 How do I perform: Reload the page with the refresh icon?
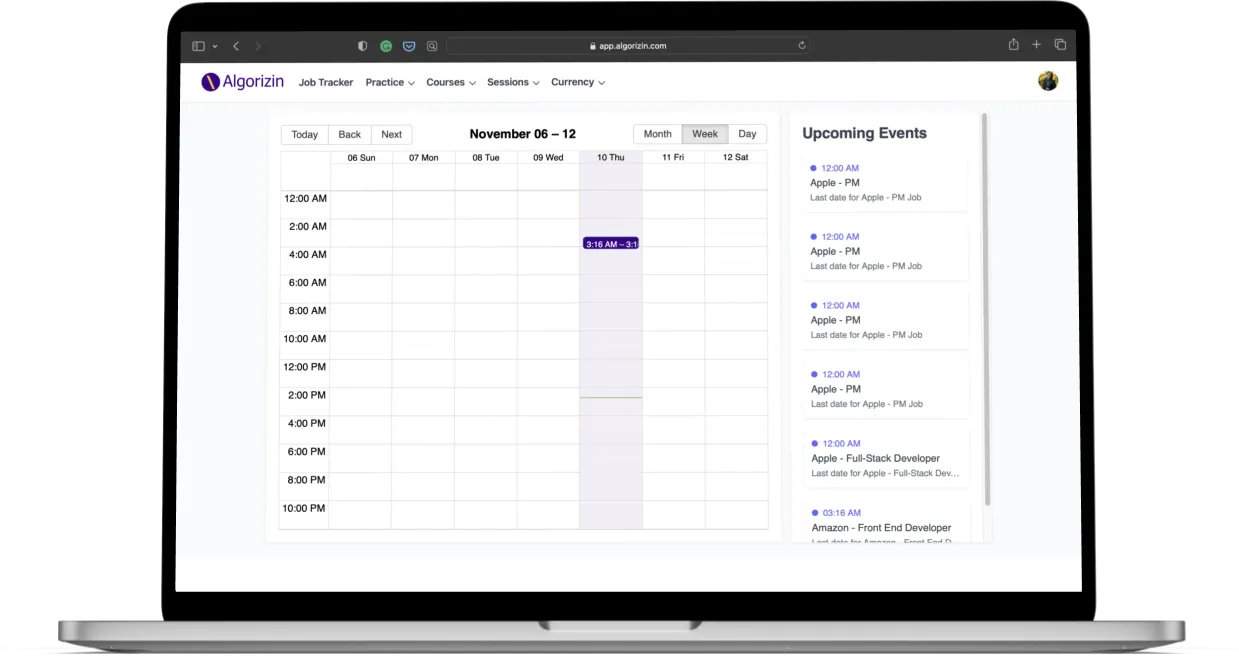click(802, 46)
